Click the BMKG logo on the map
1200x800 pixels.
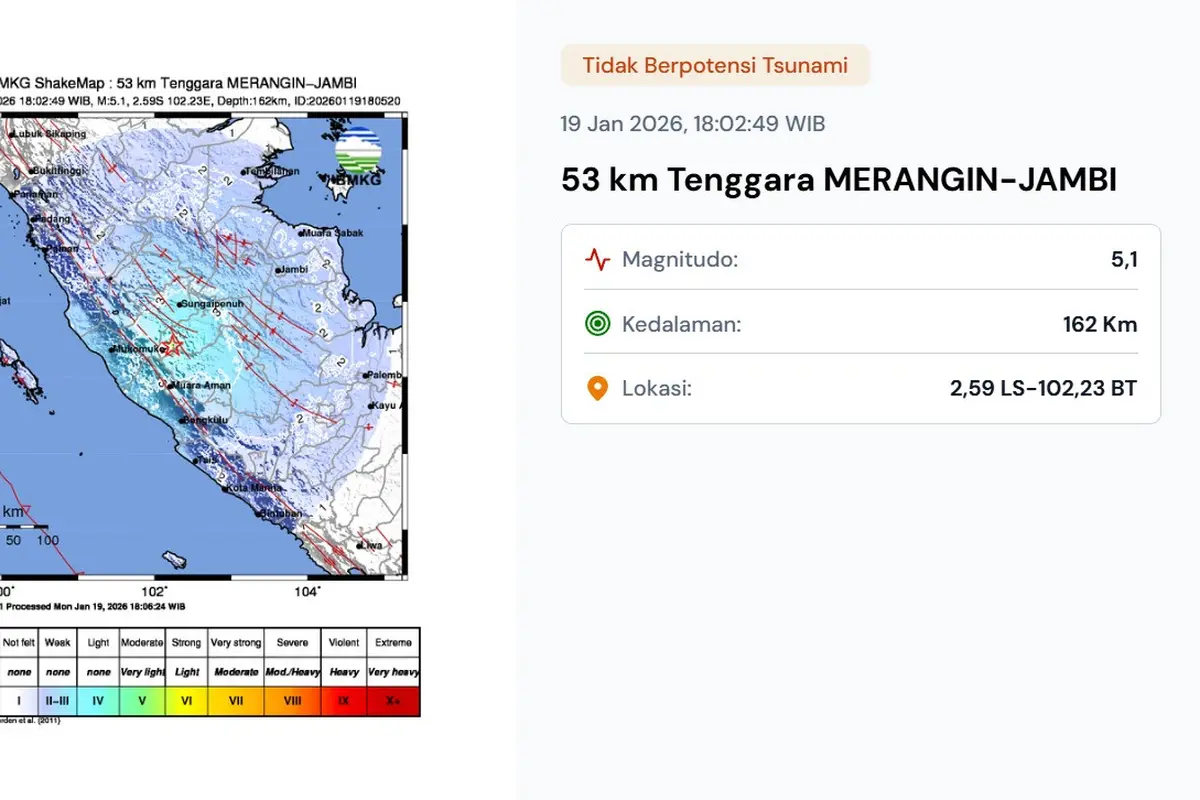[x=357, y=158]
